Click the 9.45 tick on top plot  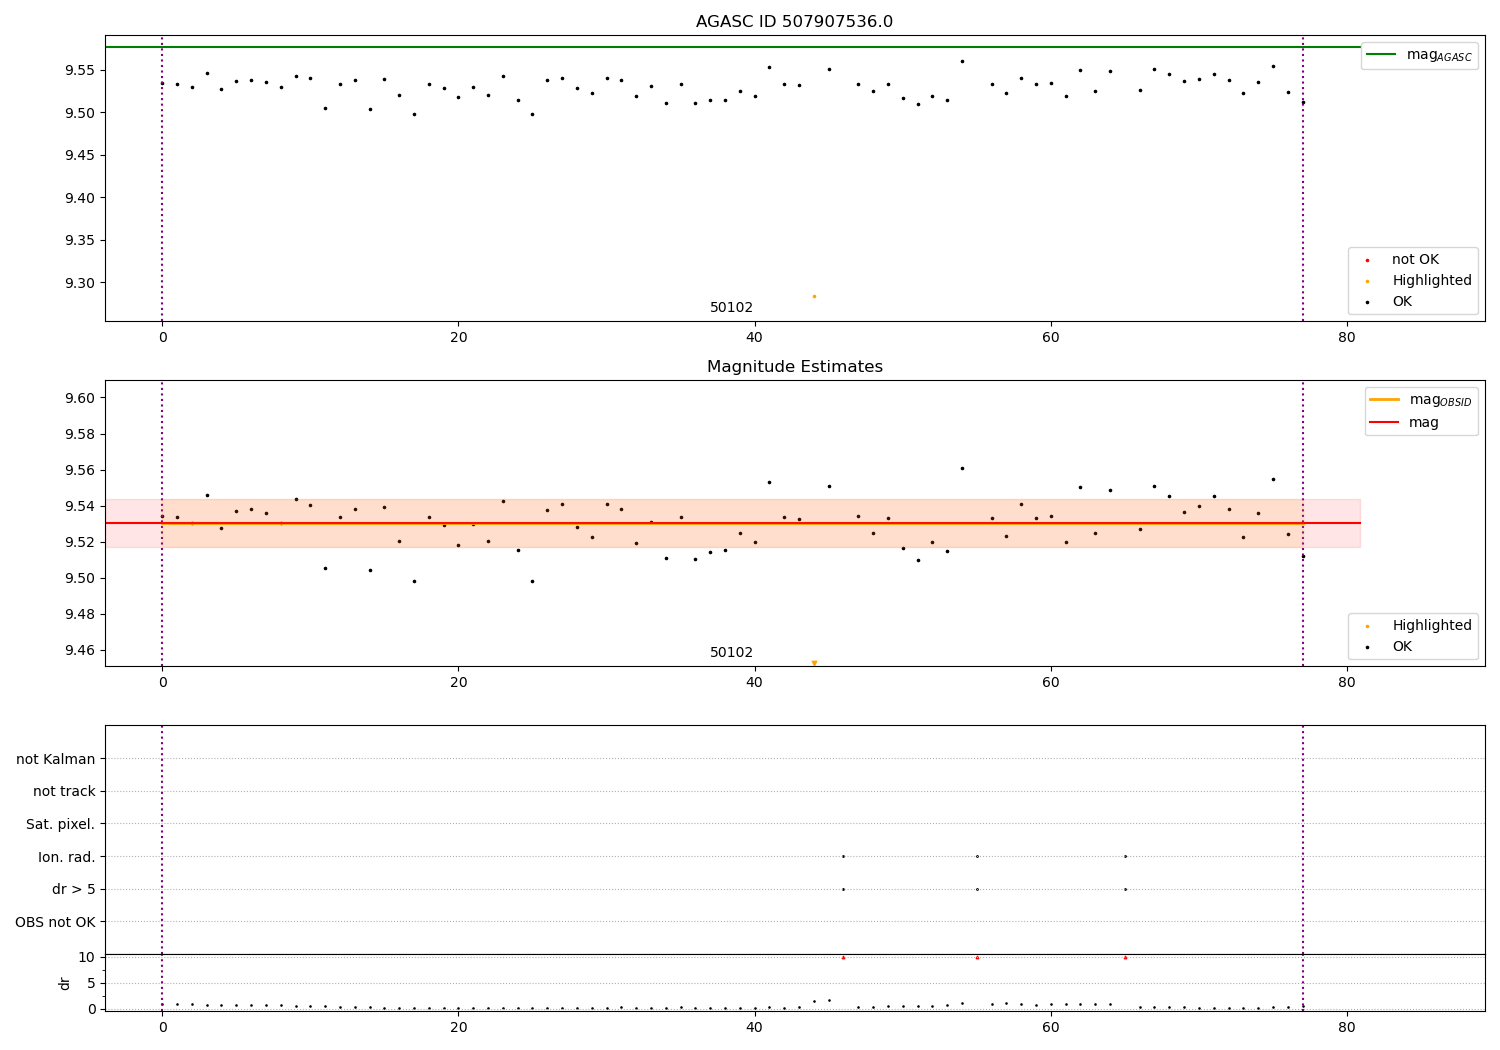tap(78, 156)
